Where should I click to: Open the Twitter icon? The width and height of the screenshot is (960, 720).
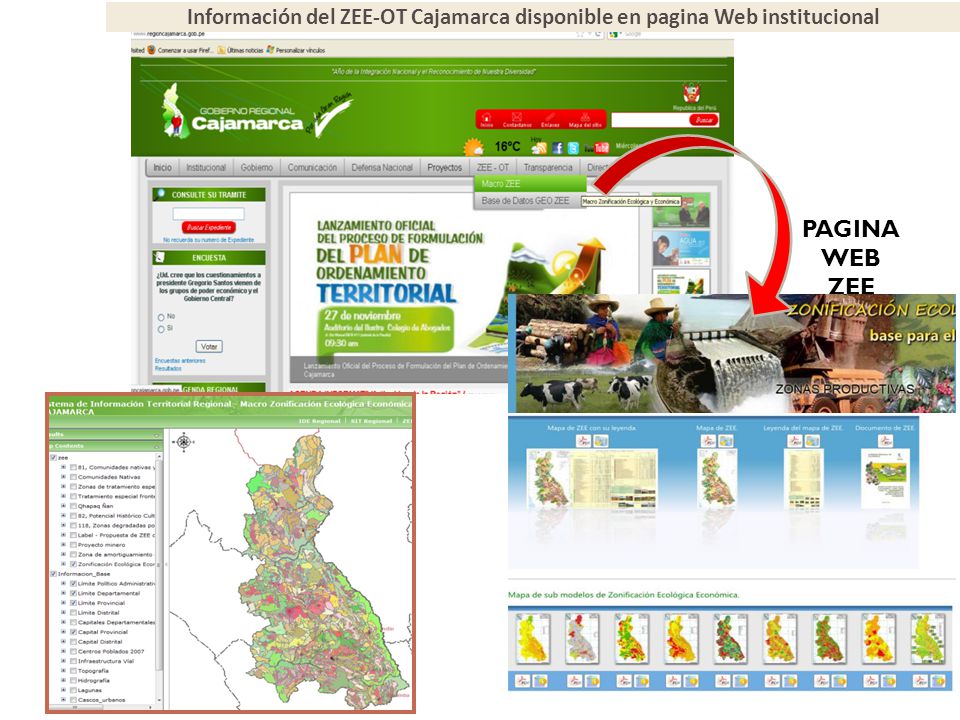tap(573, 148)
